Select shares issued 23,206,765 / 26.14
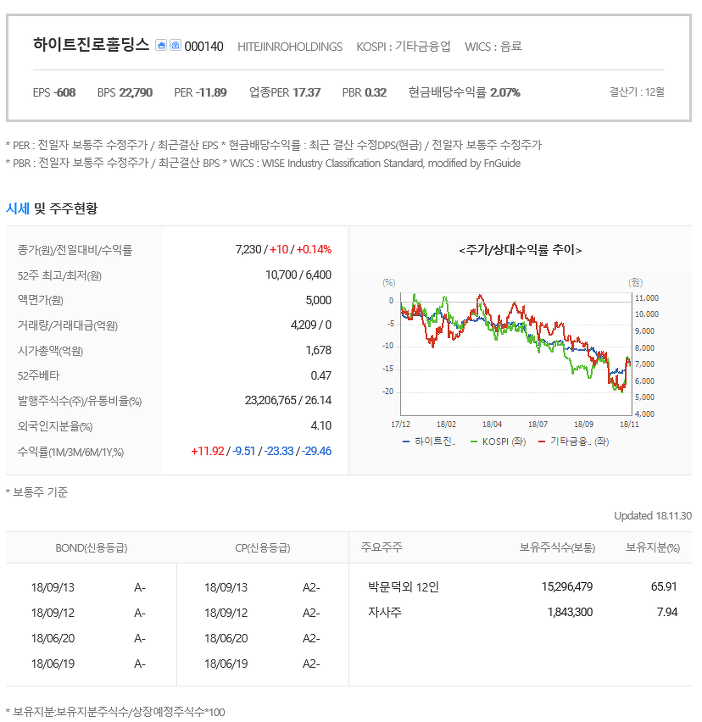 [x=288, y=400]
